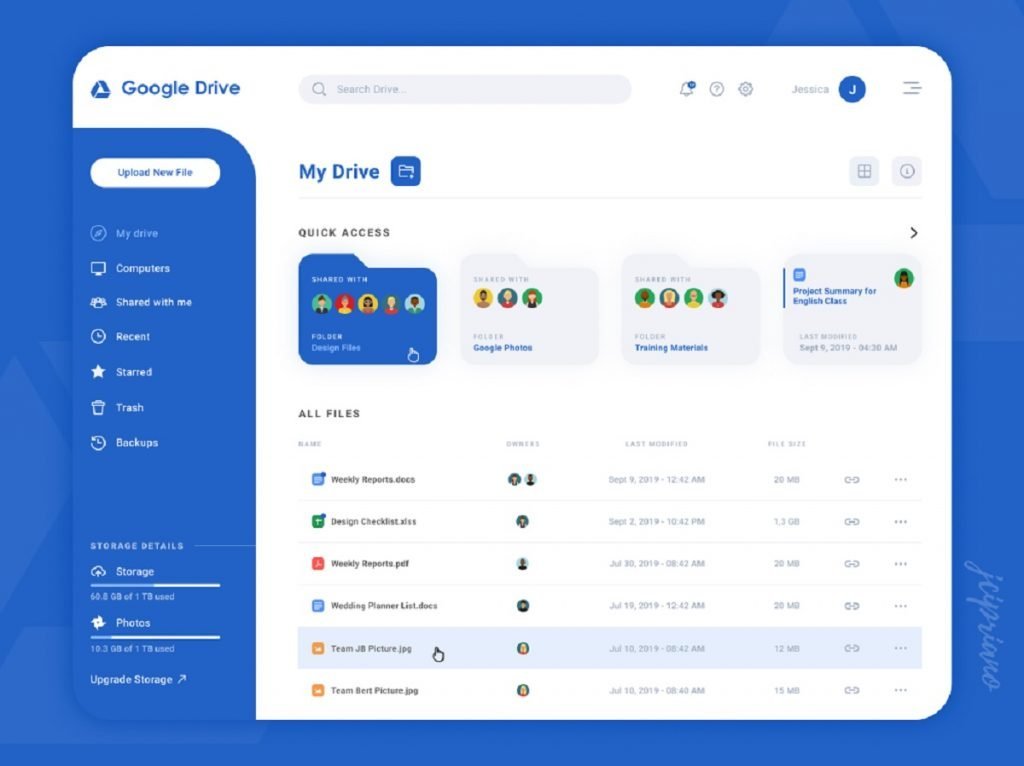Click the Photos pinwheel icon
This screenshot has width=1024, height=766.
98,622
